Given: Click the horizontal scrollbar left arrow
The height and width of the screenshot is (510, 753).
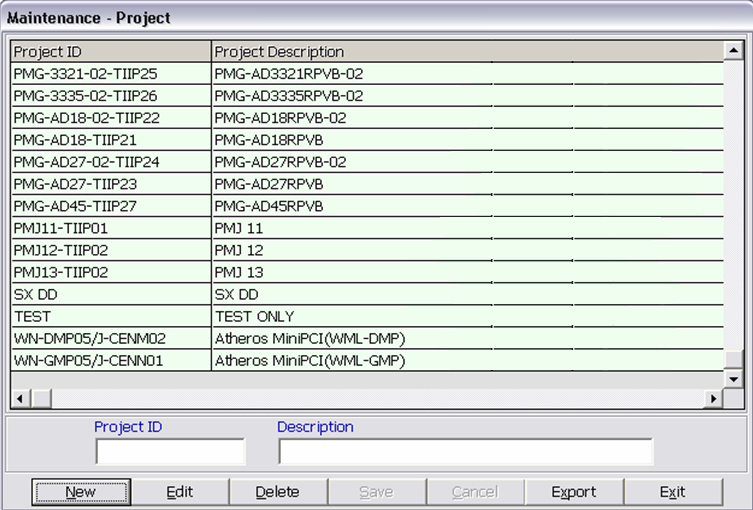Looking at the screenshot, I should [20, 399].
